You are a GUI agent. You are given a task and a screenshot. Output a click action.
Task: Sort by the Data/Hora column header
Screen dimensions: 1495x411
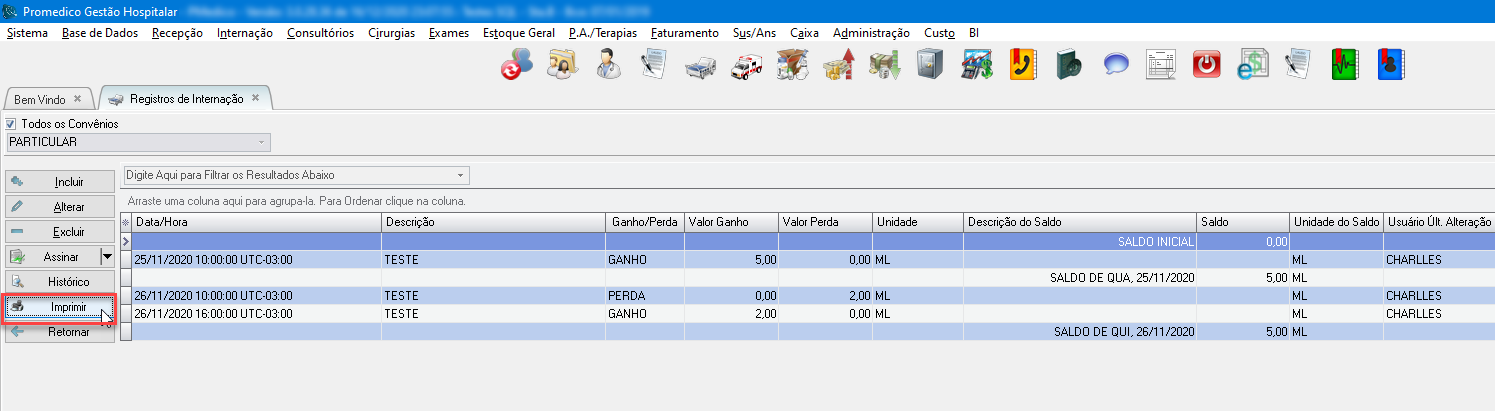coord(255,221)
